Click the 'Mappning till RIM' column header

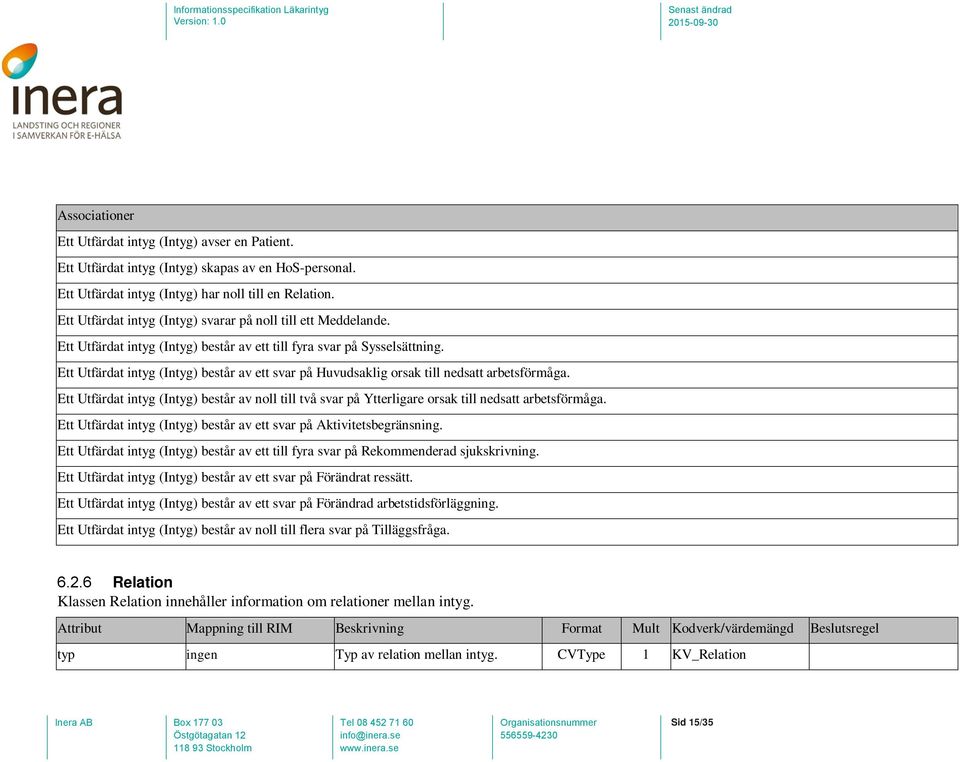coord(260,630)
